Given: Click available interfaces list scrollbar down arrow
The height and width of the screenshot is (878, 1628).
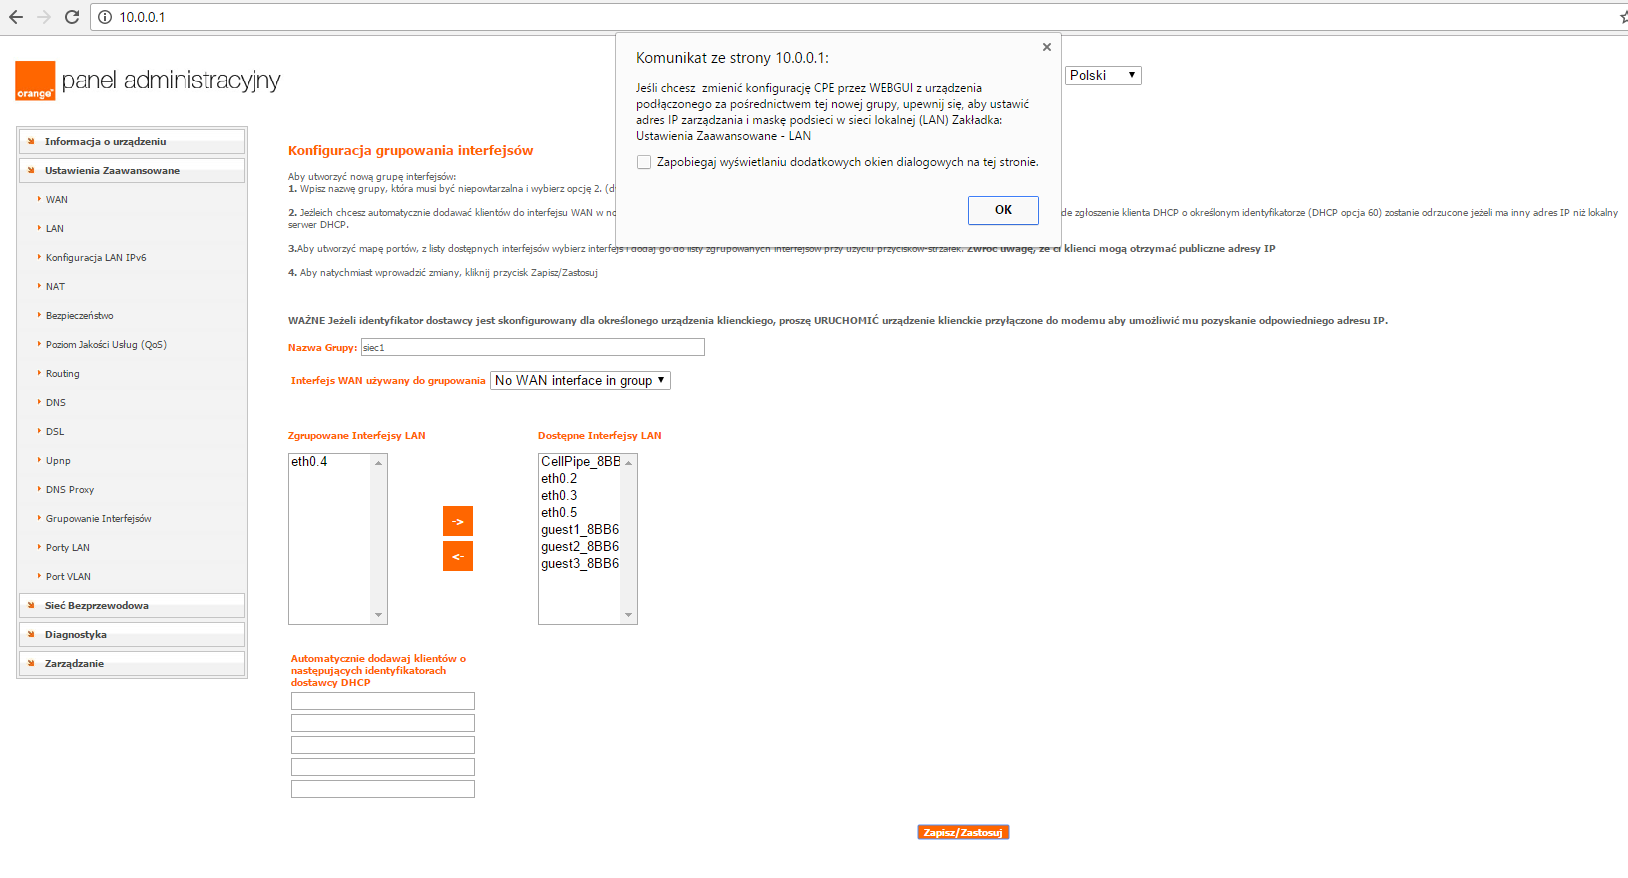Looking at the screenshot, I should (x=628, y=615).
